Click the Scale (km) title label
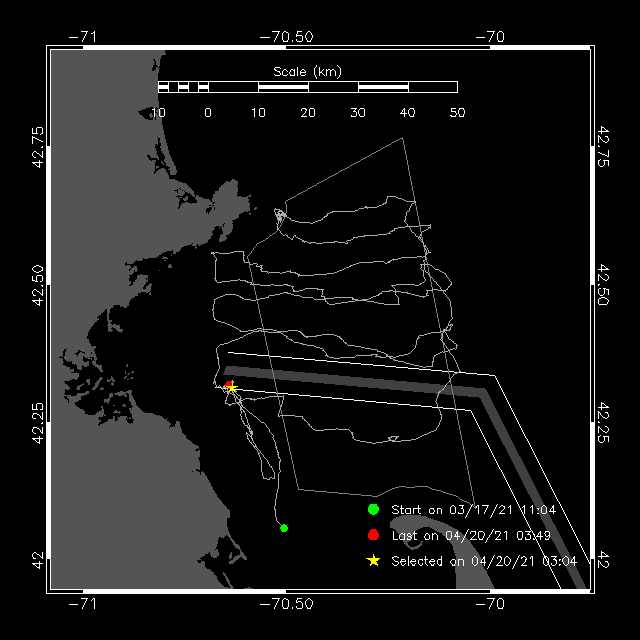The image size is (640, 640). click(x=307, y=72)
